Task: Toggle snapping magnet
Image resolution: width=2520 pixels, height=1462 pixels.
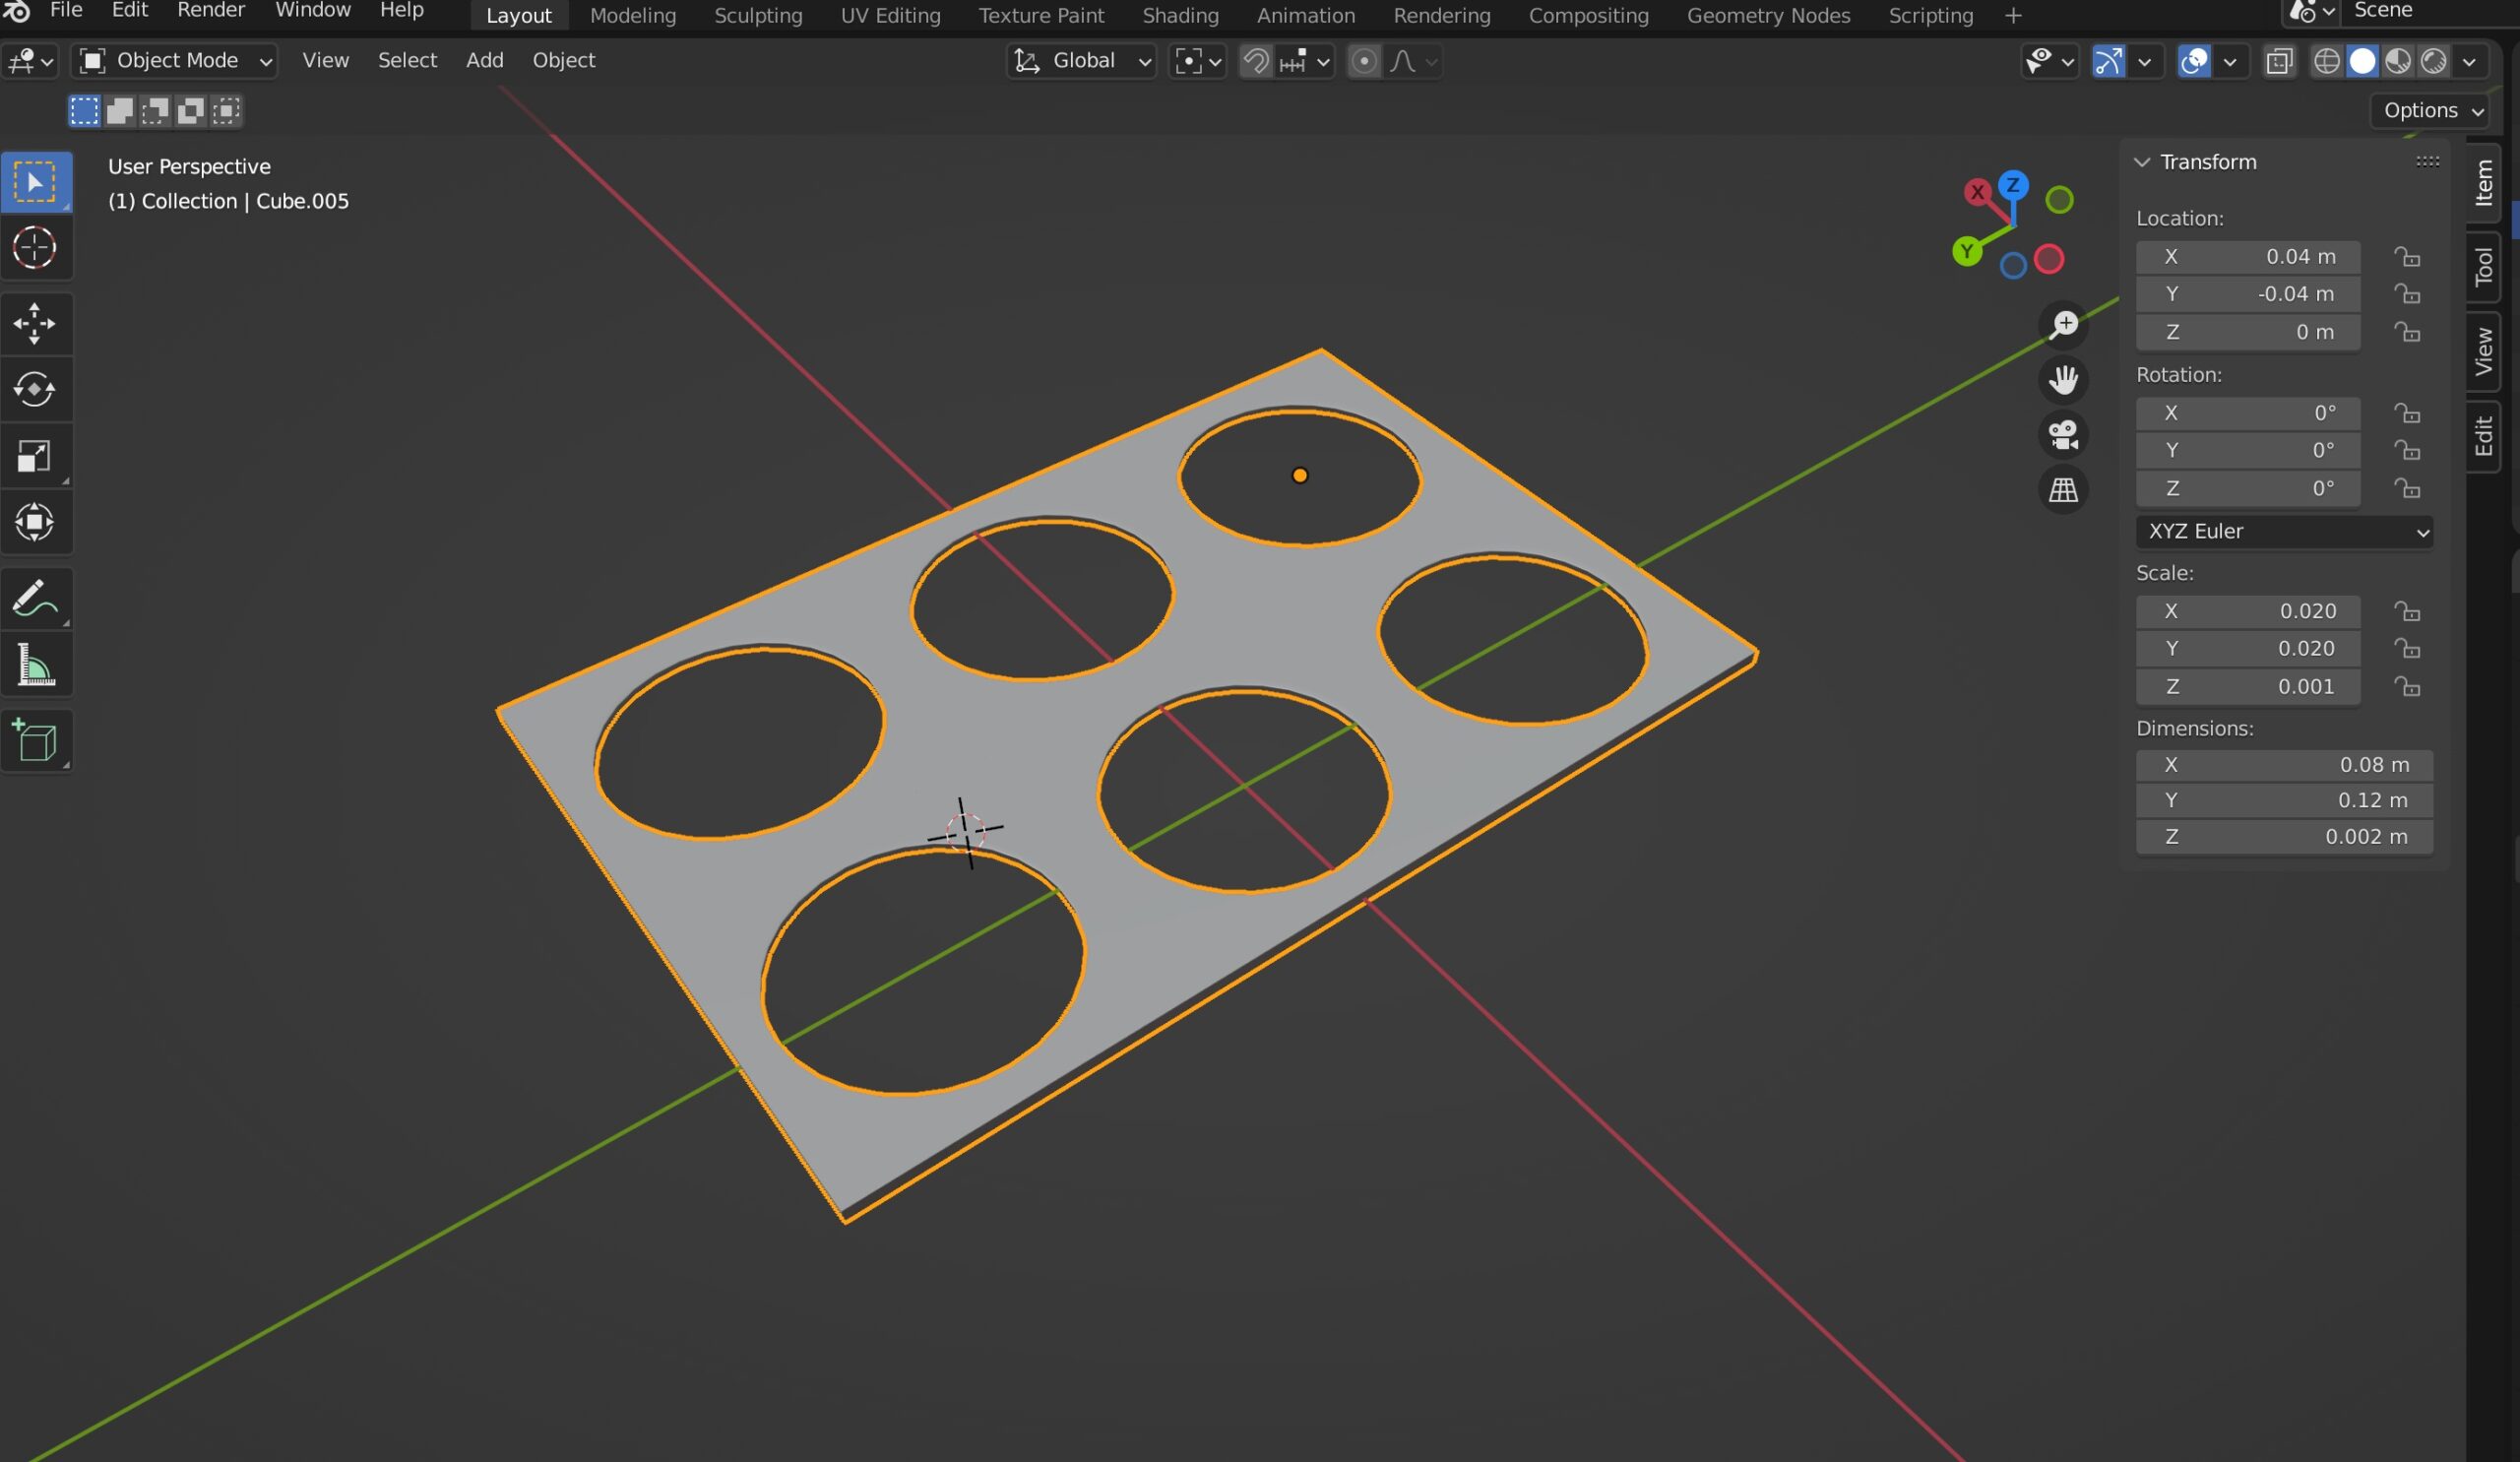Action: pyautogui.click(x=1255, y=61)
